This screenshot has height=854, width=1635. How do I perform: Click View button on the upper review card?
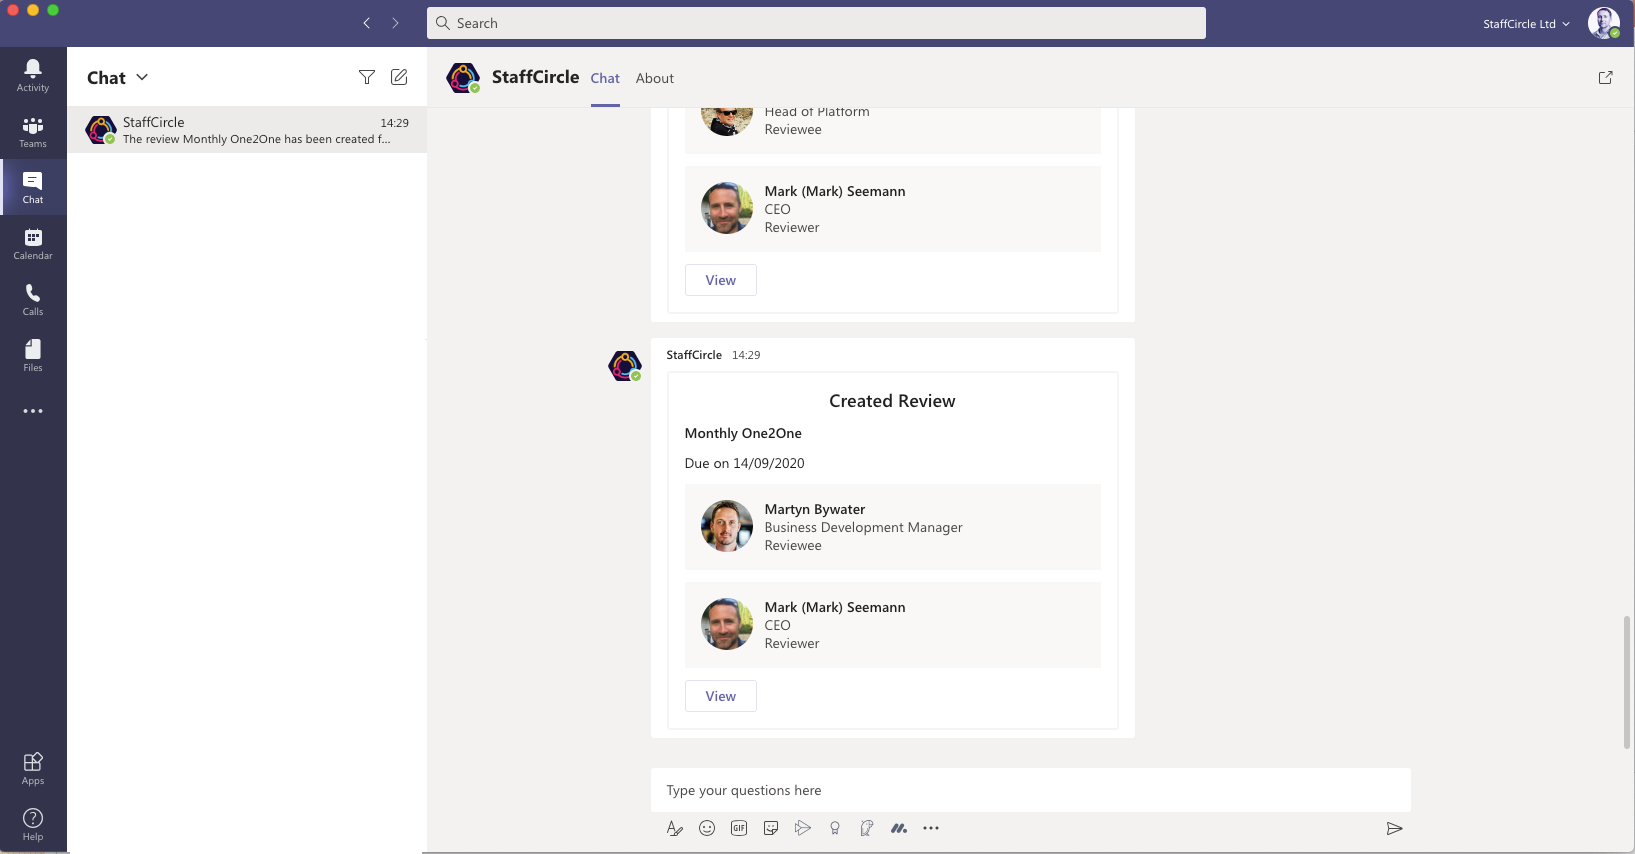[x=721, y=280]
